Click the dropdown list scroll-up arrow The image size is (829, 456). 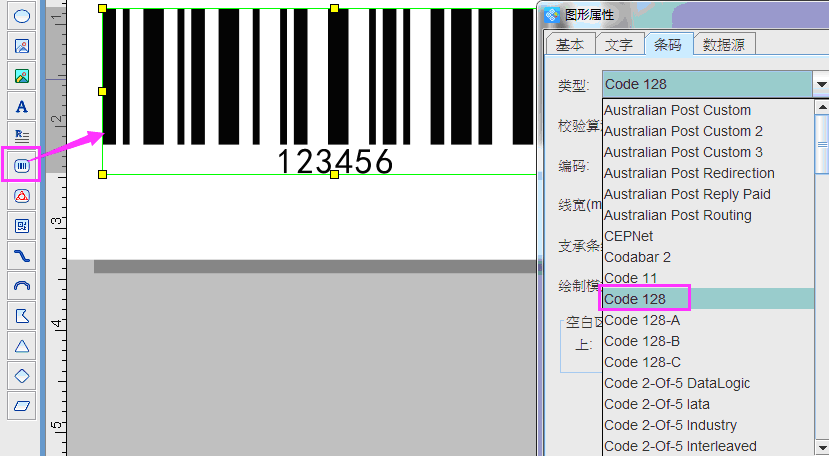(822, 107)
